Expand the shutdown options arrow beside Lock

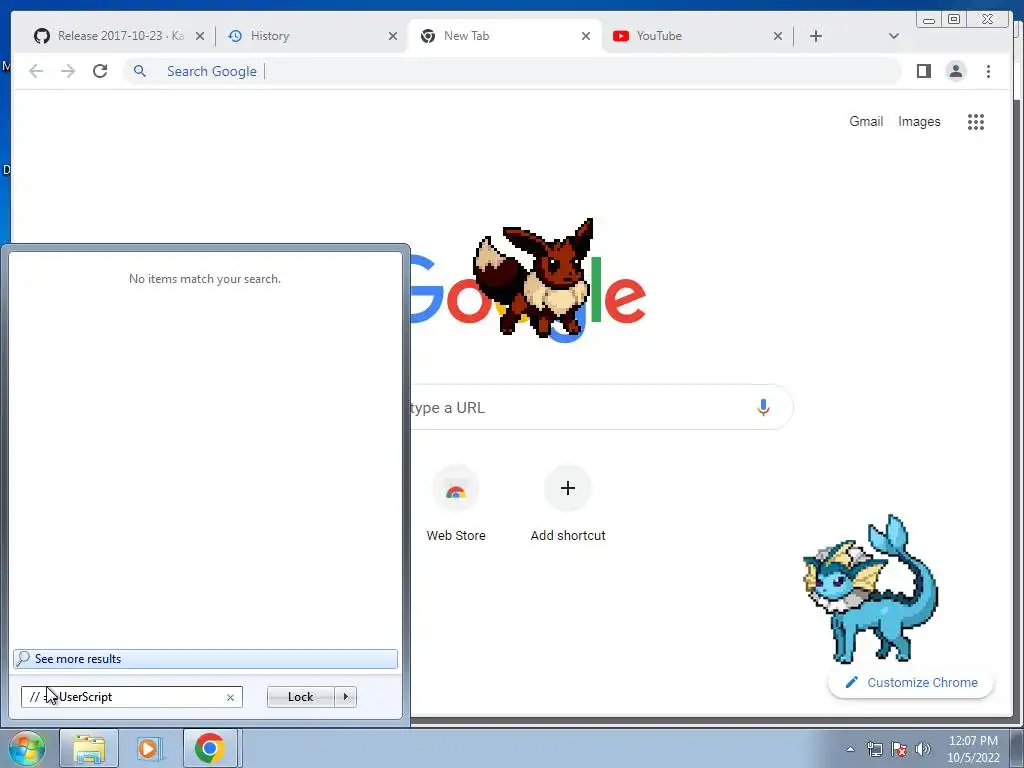click(345, 697)
